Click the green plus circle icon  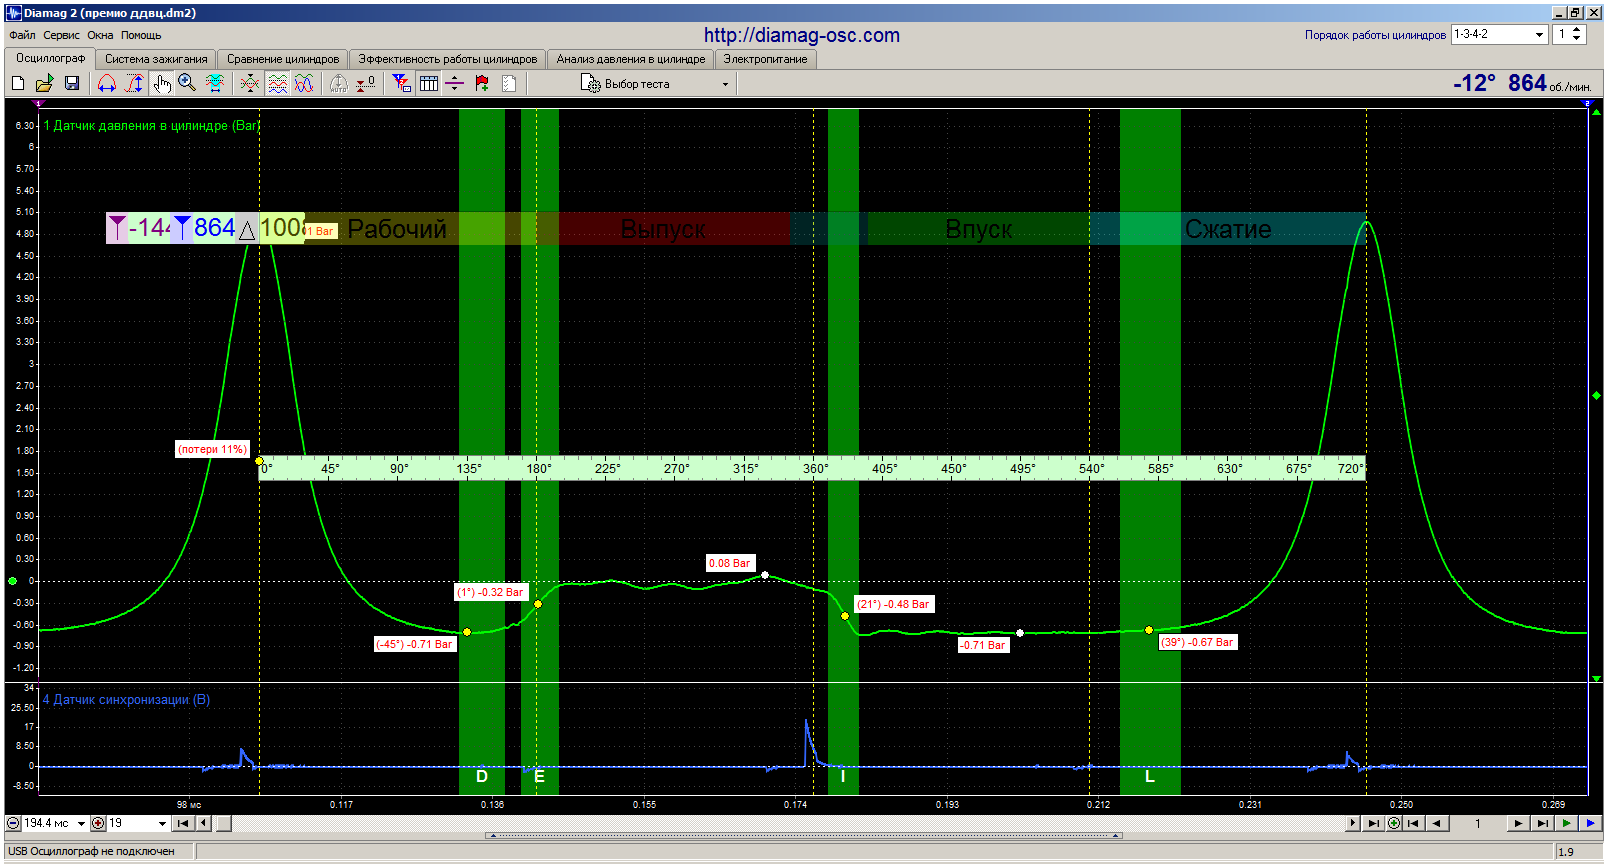1394,823
